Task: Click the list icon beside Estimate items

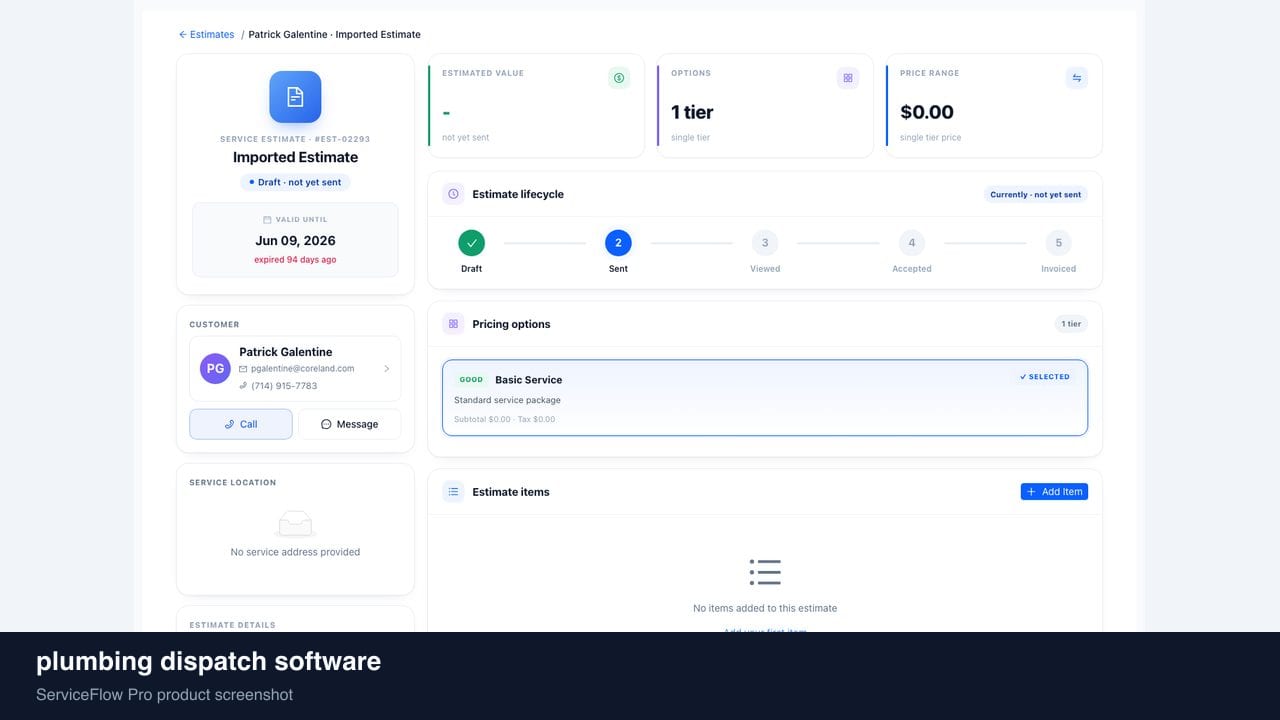Action: click(453, 492)
